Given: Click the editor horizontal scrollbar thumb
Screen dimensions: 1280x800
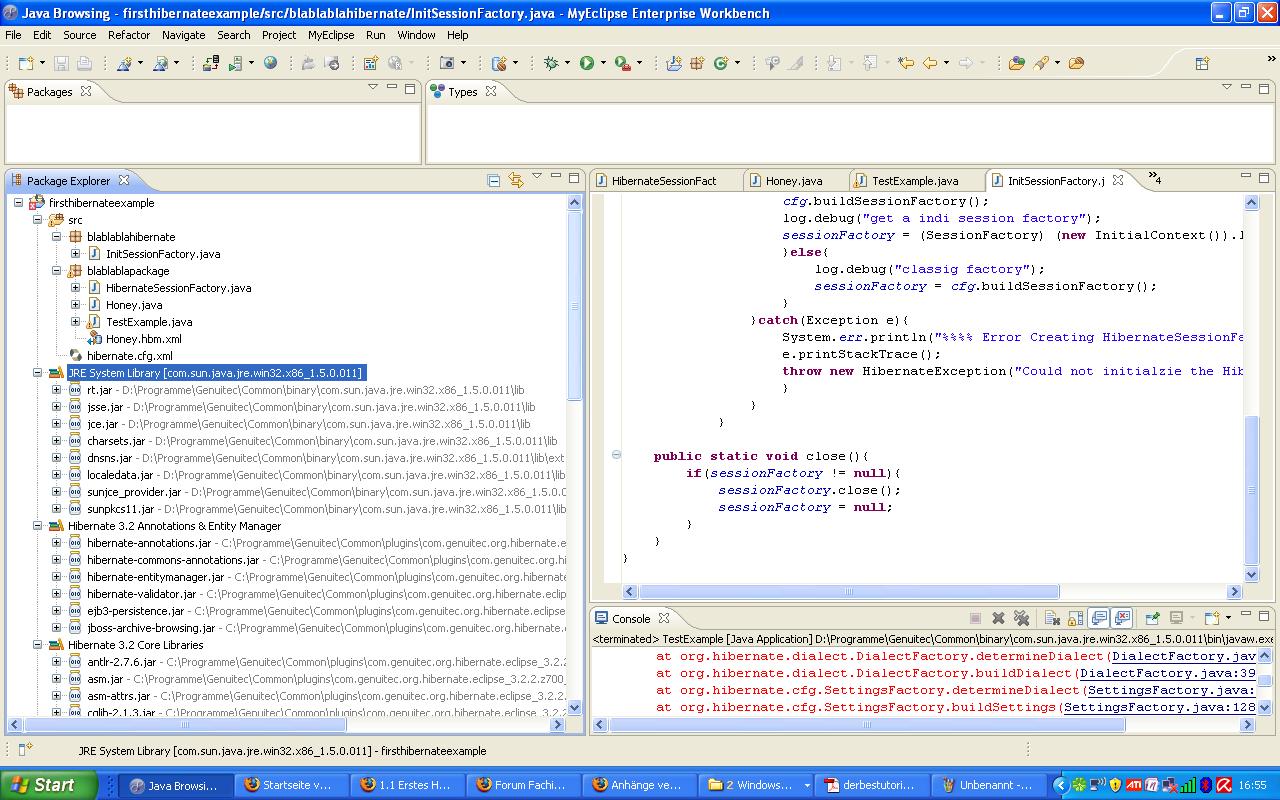Looking at the screenshot, I should click(x=849, y=592).
